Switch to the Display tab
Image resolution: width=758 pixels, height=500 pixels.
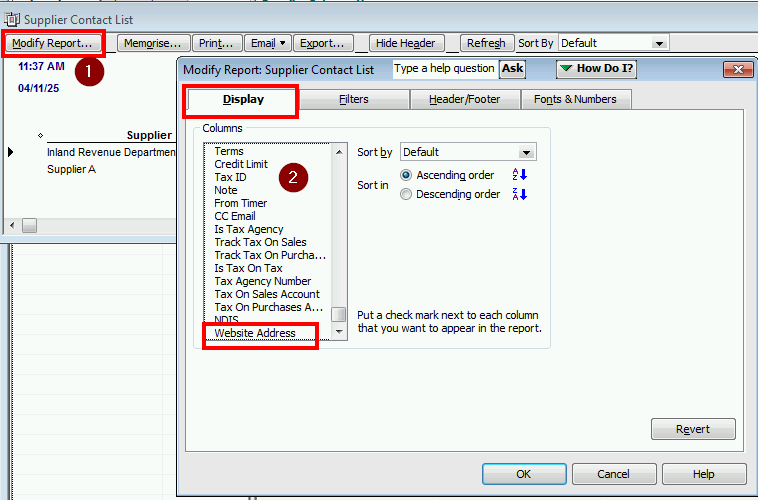click(x=243, y=100)
